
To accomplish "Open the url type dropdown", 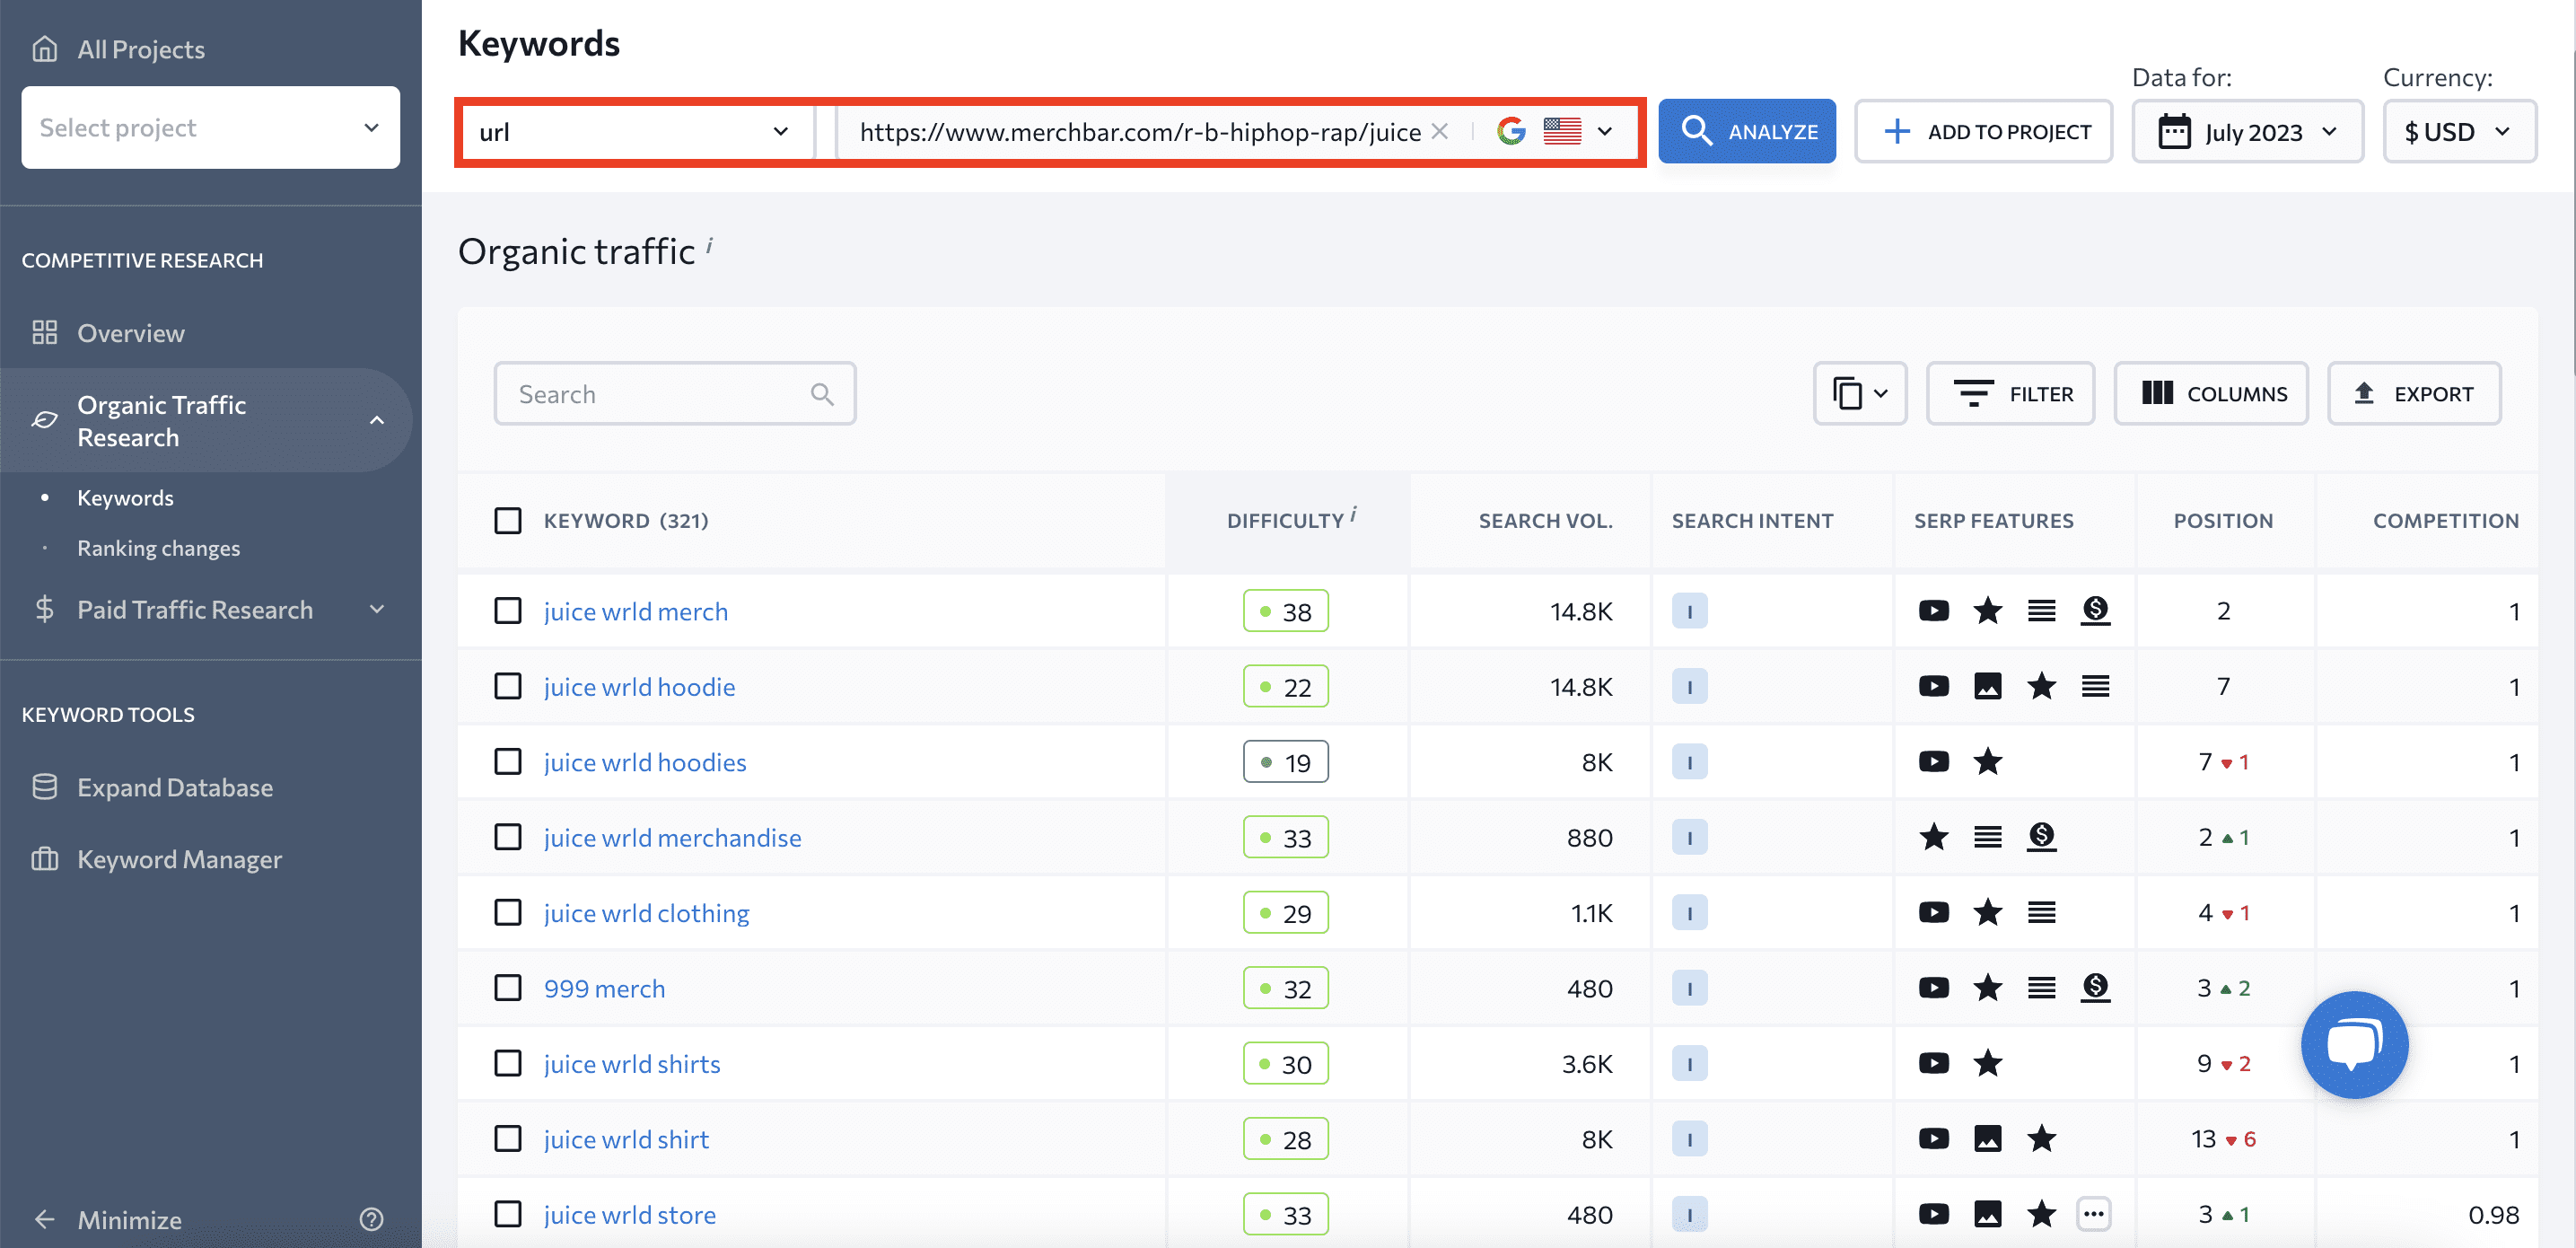I will 636,131.
